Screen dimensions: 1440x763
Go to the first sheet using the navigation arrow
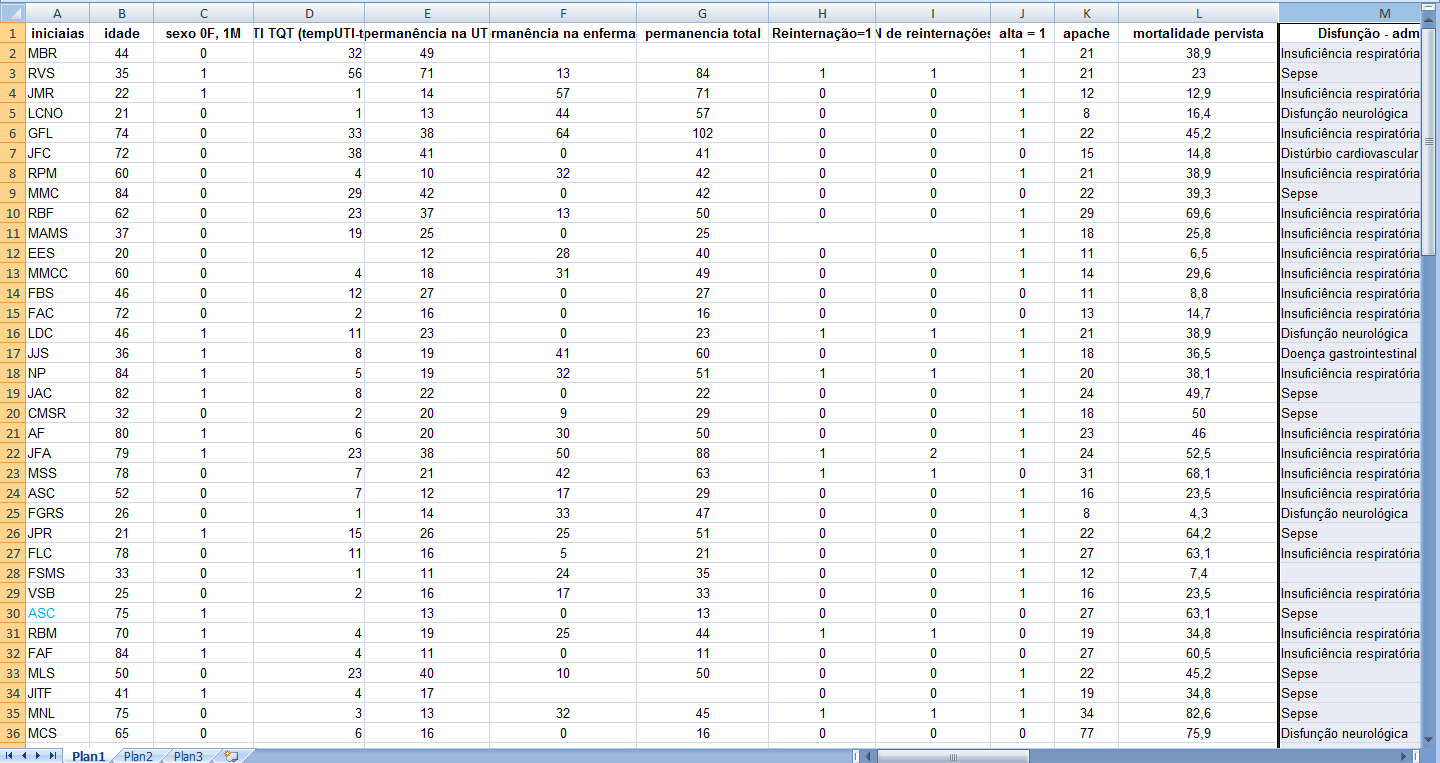10,756
